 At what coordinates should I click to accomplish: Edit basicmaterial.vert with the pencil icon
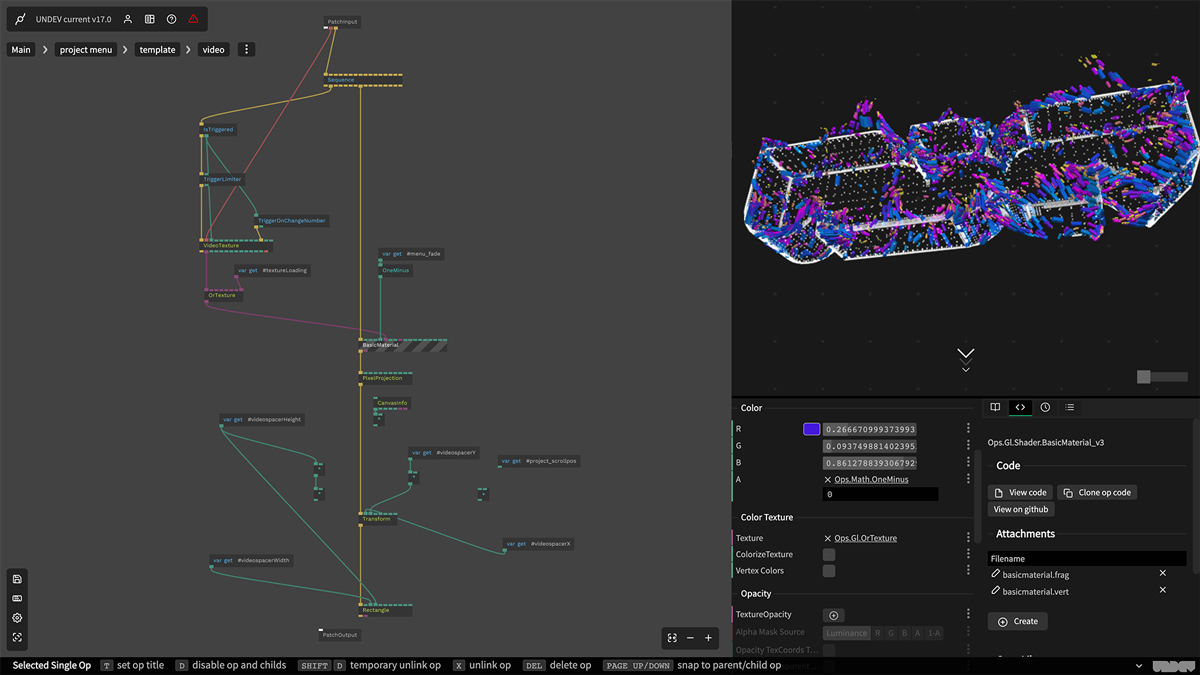pos(995,591)
